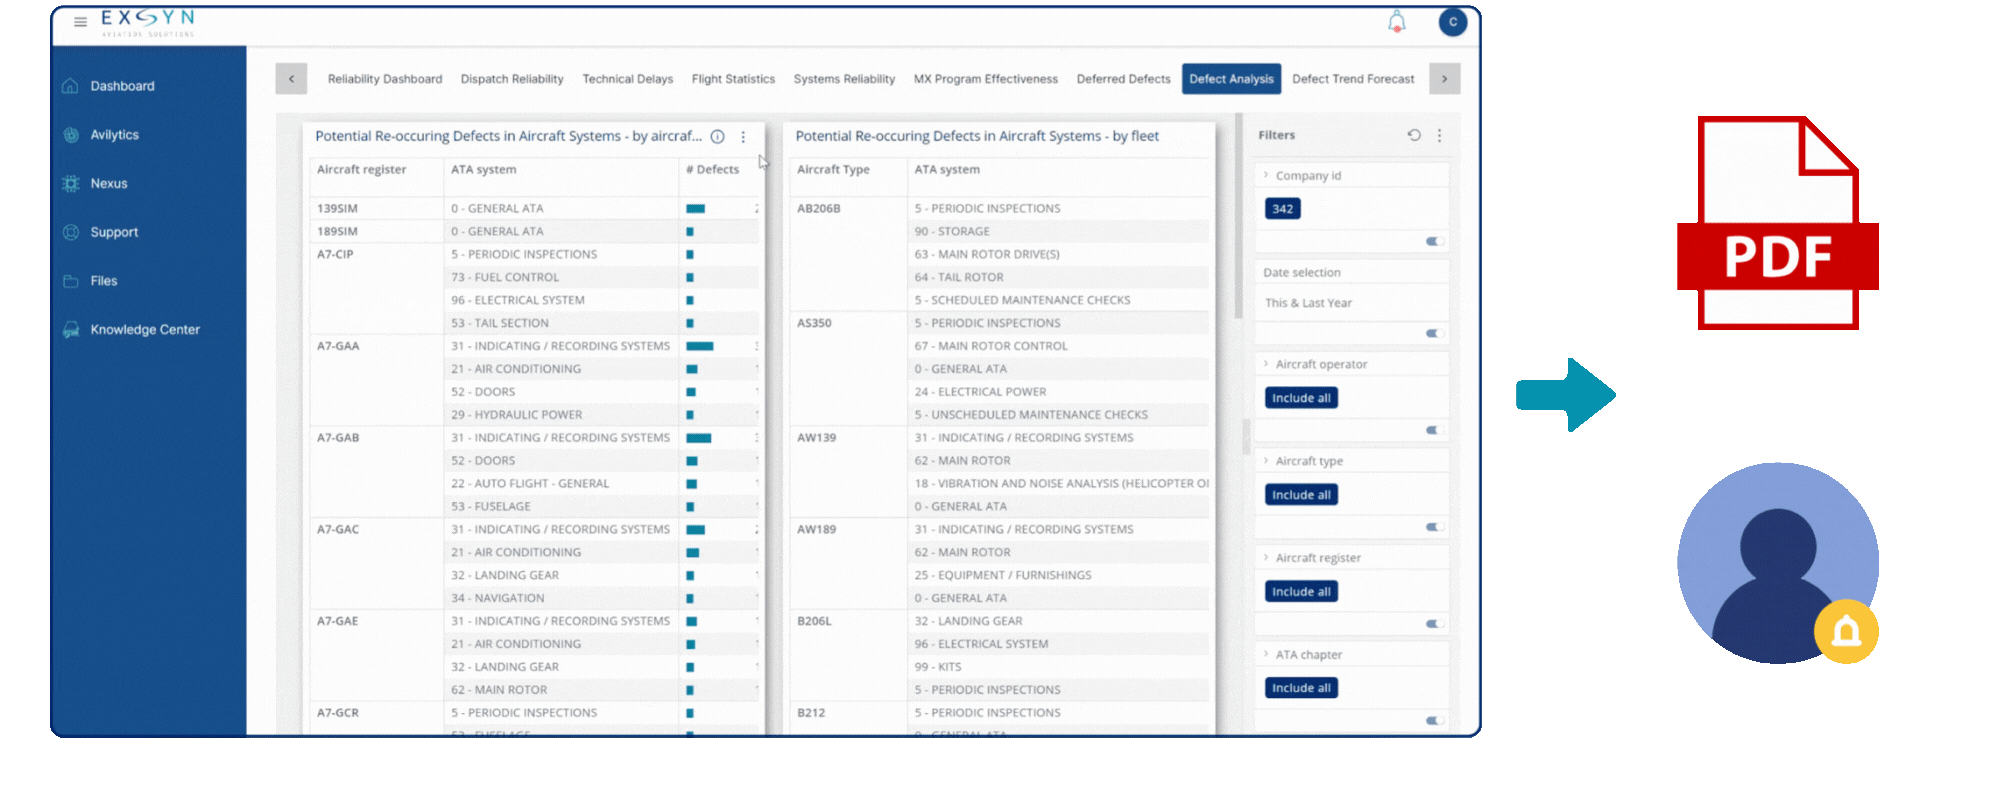Click 'Include all' under ATA chapter

point(1301,688)
